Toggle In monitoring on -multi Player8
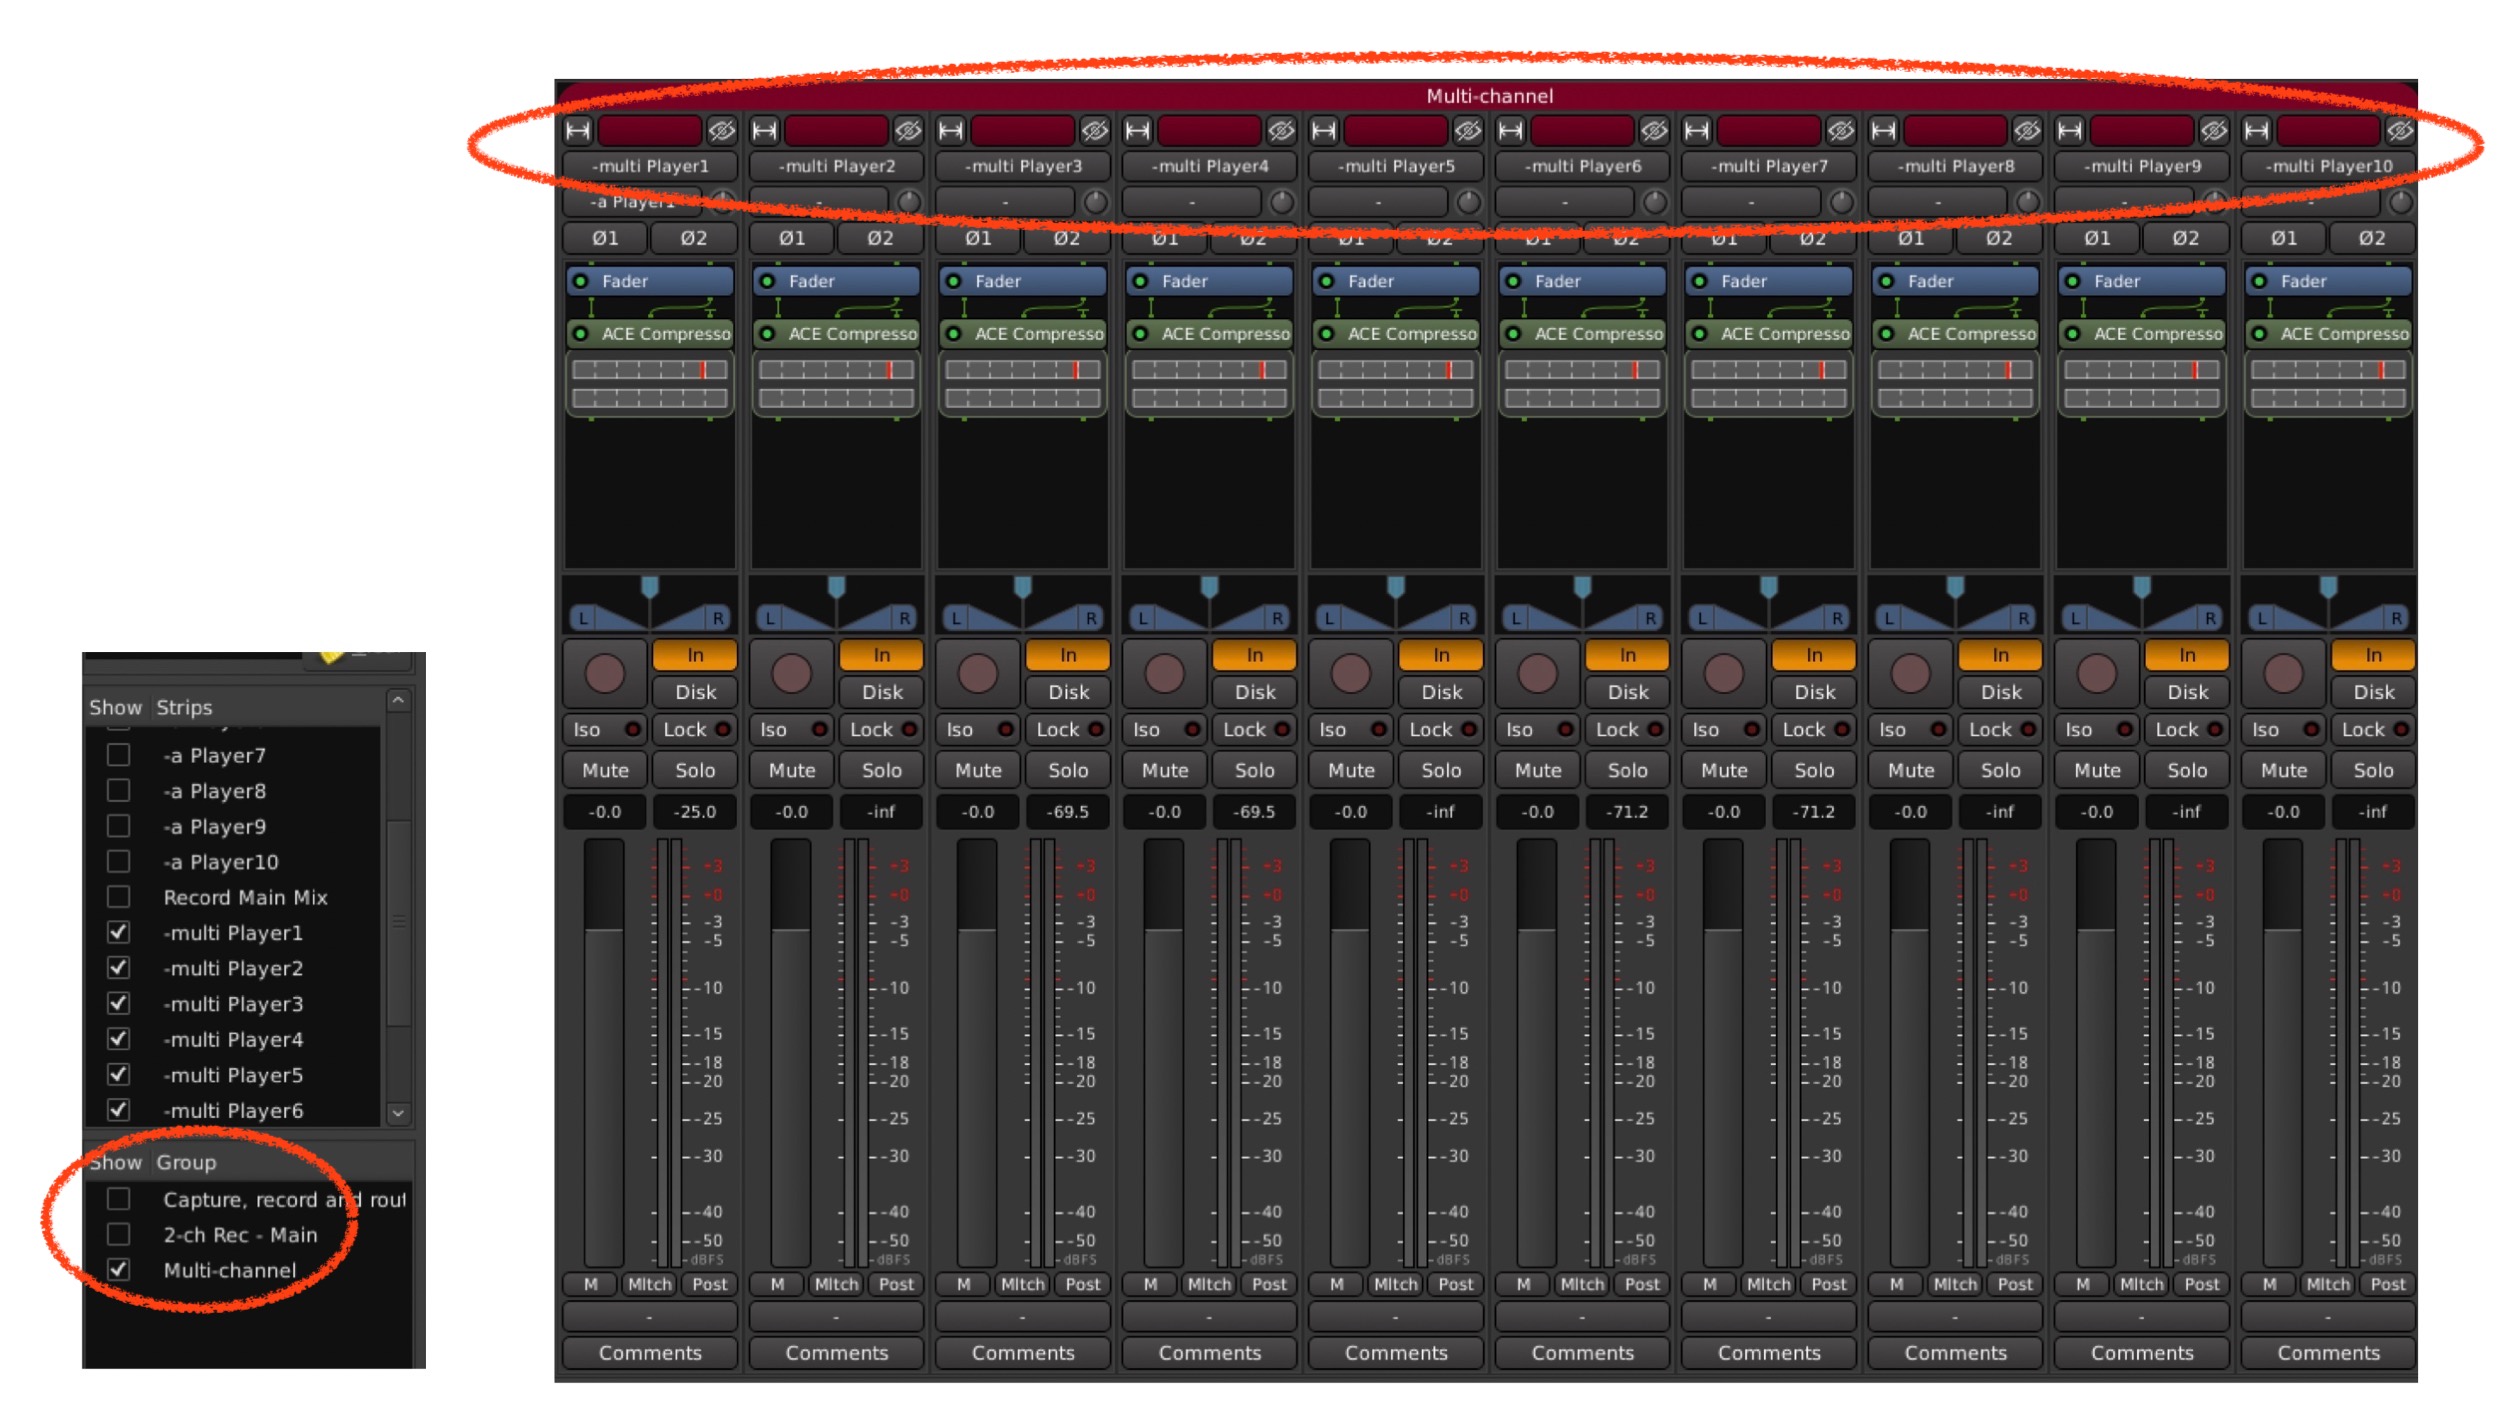This screenshot has height=1406, width=2500. pyautogui.click(x=2001, y=655)
